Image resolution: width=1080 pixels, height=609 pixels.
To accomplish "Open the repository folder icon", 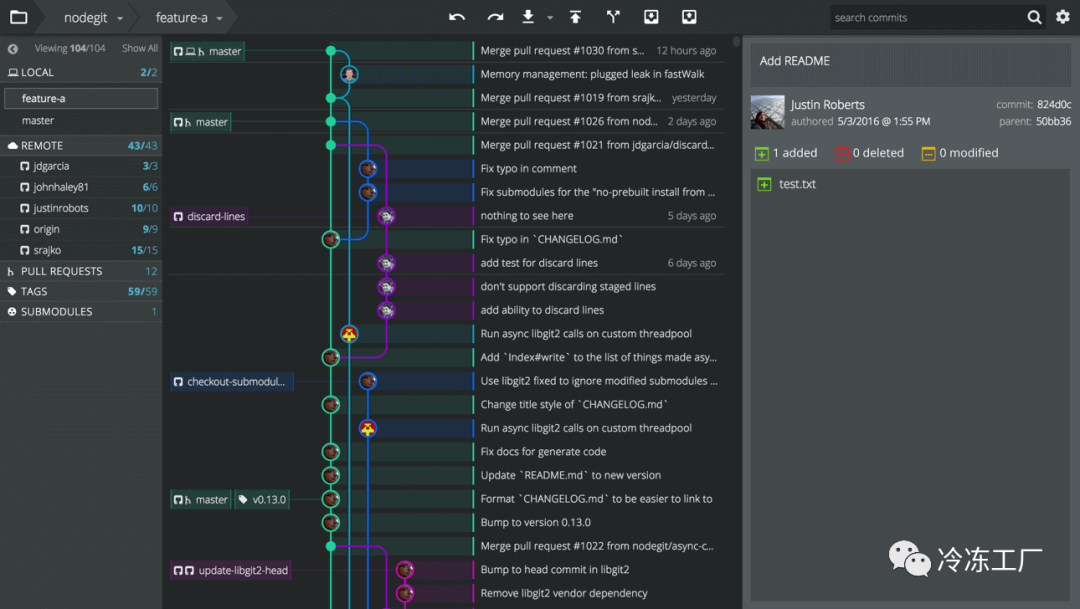I will 18,17.
